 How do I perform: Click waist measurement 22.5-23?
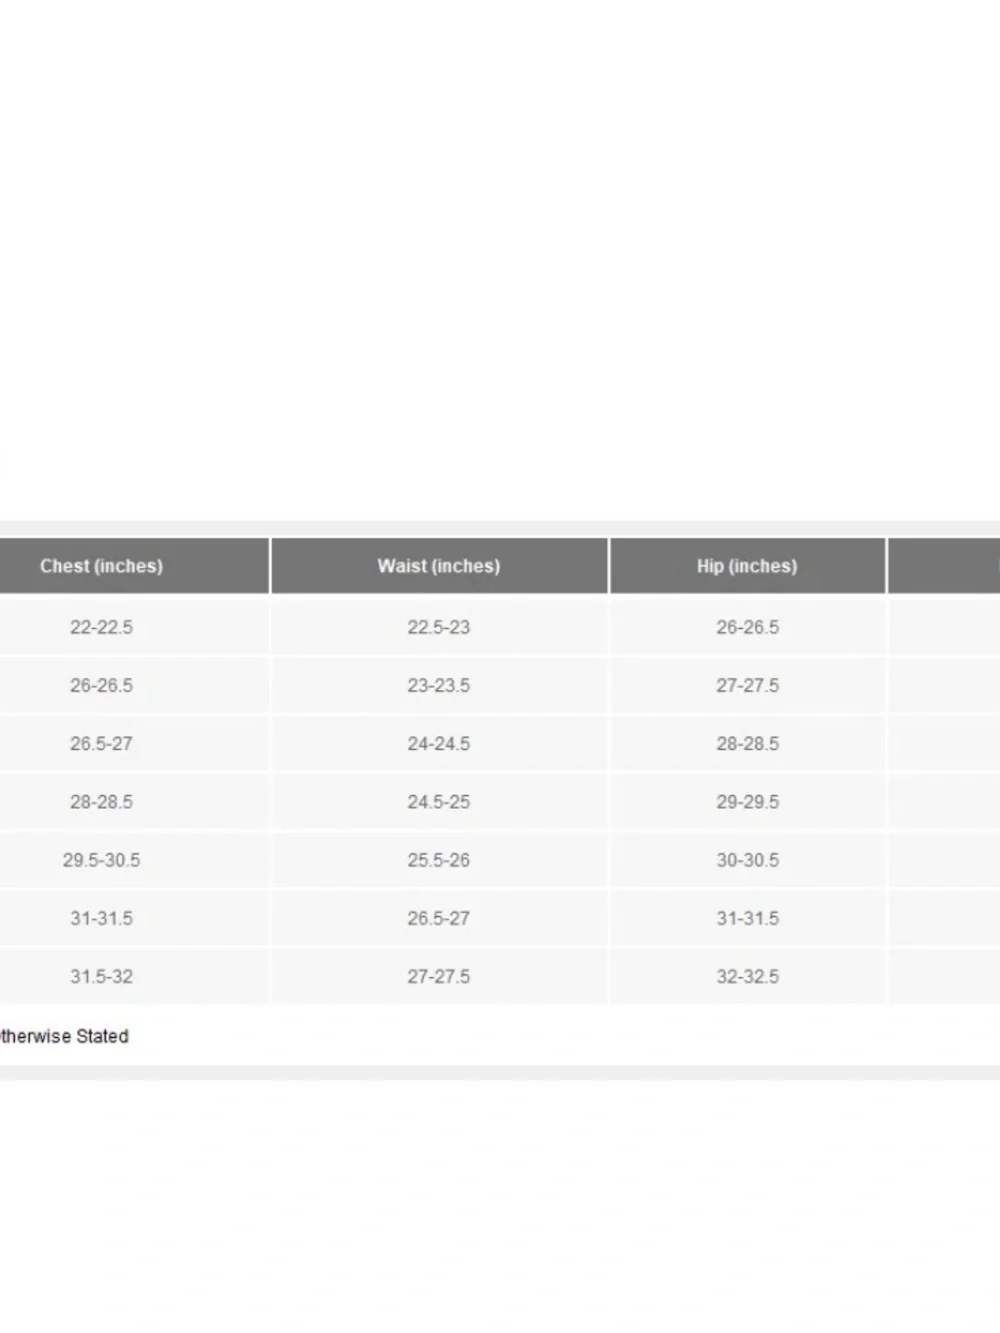point(439,628)
